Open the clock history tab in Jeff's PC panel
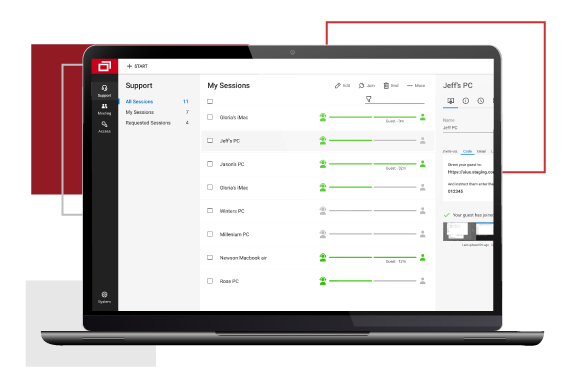 481,101
